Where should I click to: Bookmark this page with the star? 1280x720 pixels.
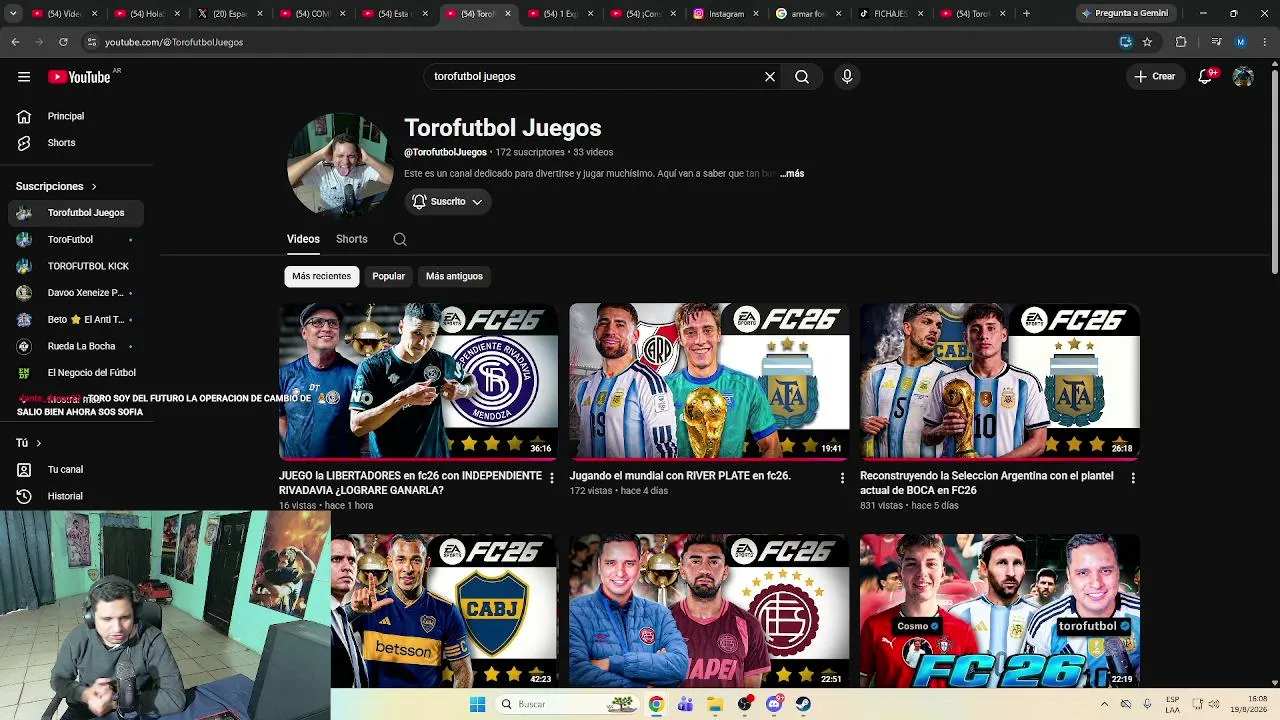[x=1147, y=42]
